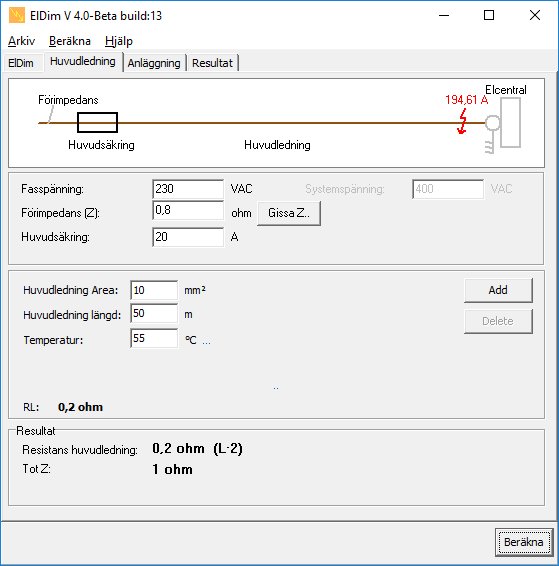Open the Beräkna menu
This screenshot has height=566, width=559.
tap(70, 41)
